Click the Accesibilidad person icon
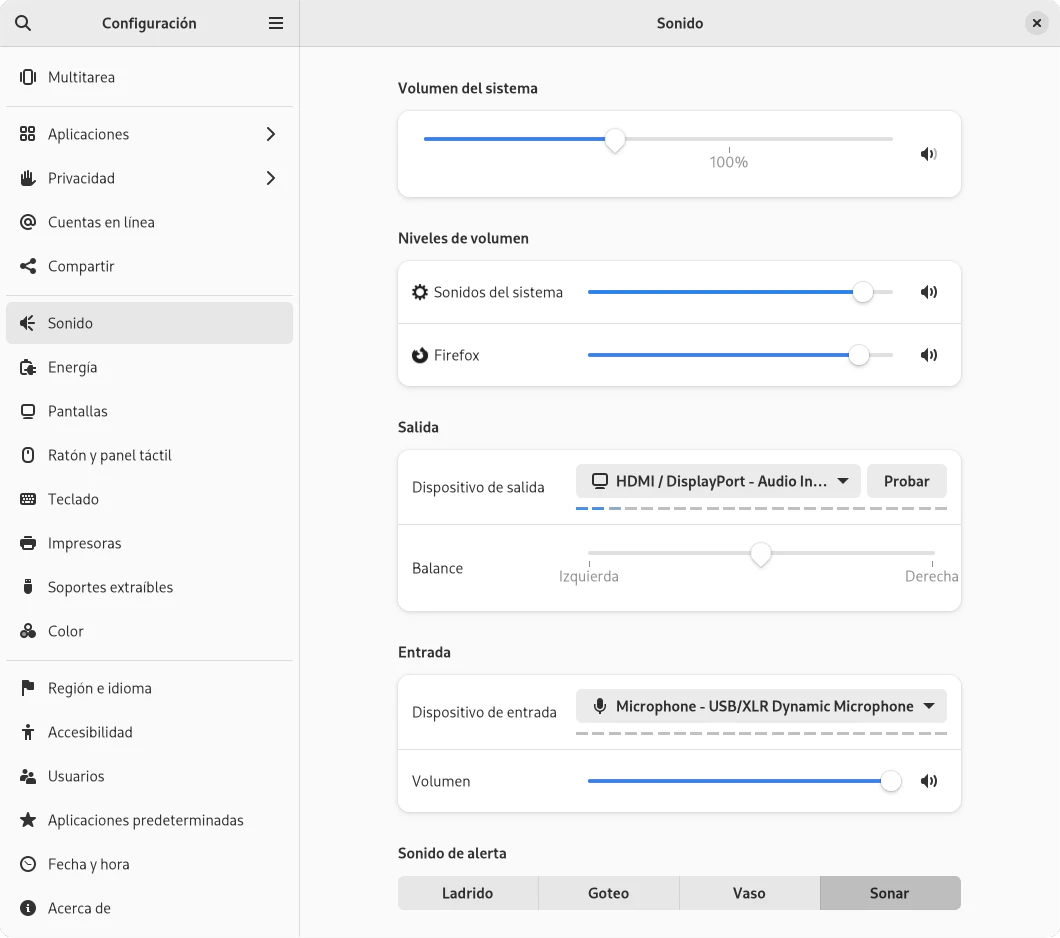 point(28,732)
